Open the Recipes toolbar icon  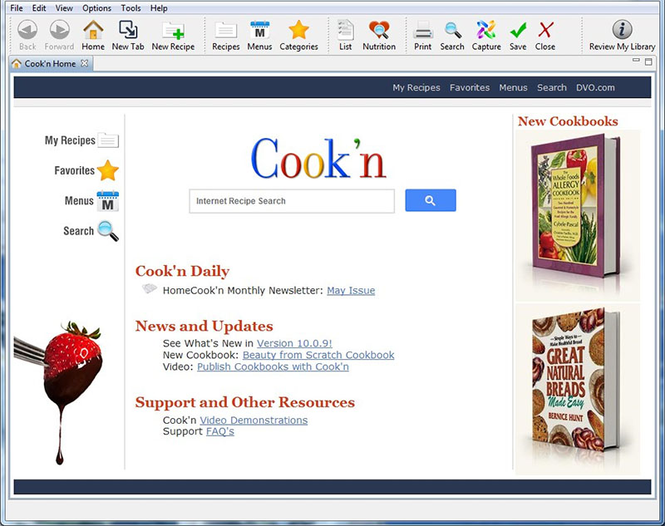click(x=226, y=31)
